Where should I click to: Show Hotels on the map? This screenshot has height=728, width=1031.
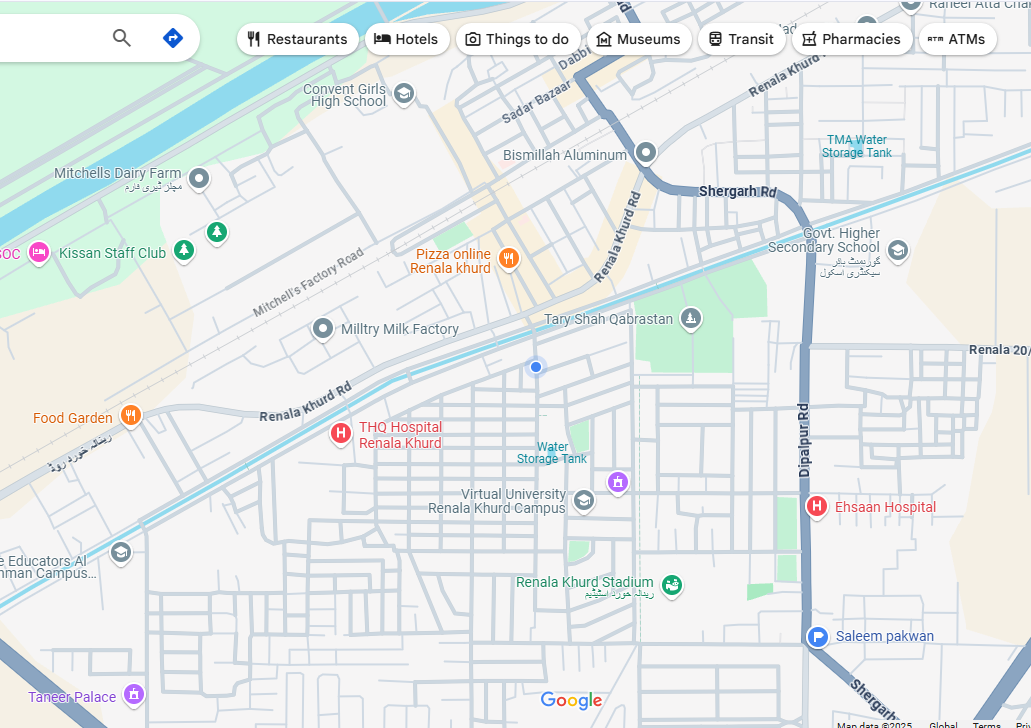coord(406,39)
